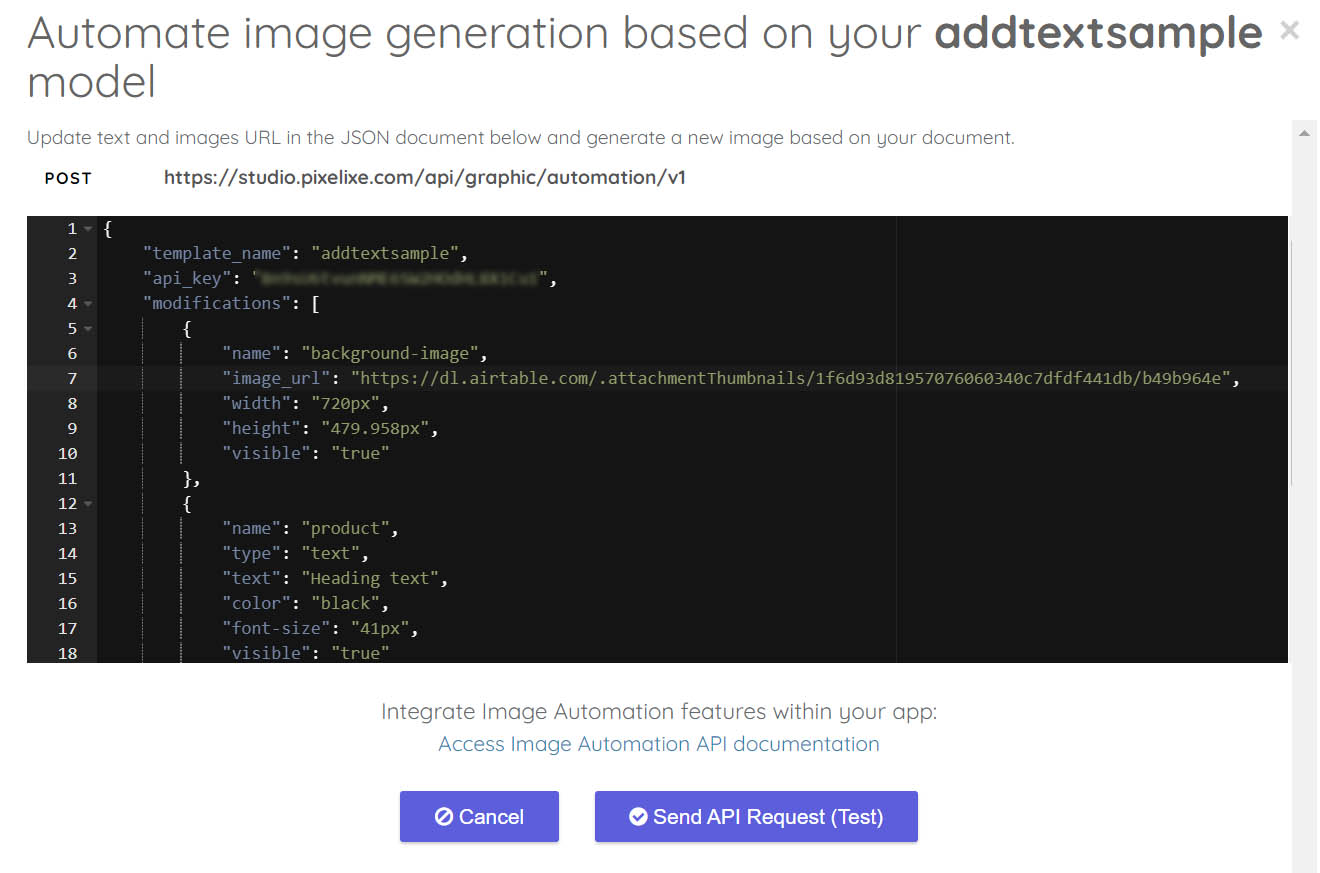The height and width of the screenshot is (873, 1320).
Task: Collapse the background-image object on line 5
Action: pyautogui.click(x=88, y=329)
